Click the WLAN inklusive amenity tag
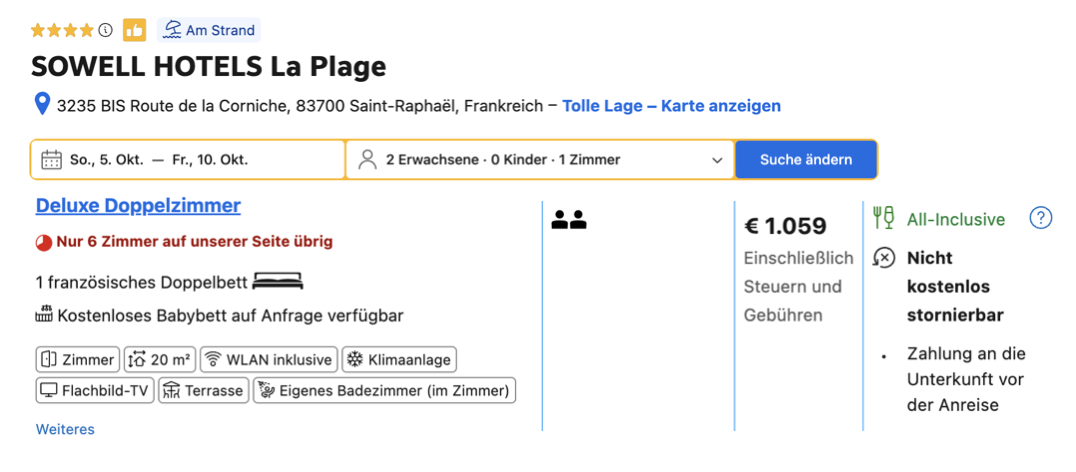 269,359
